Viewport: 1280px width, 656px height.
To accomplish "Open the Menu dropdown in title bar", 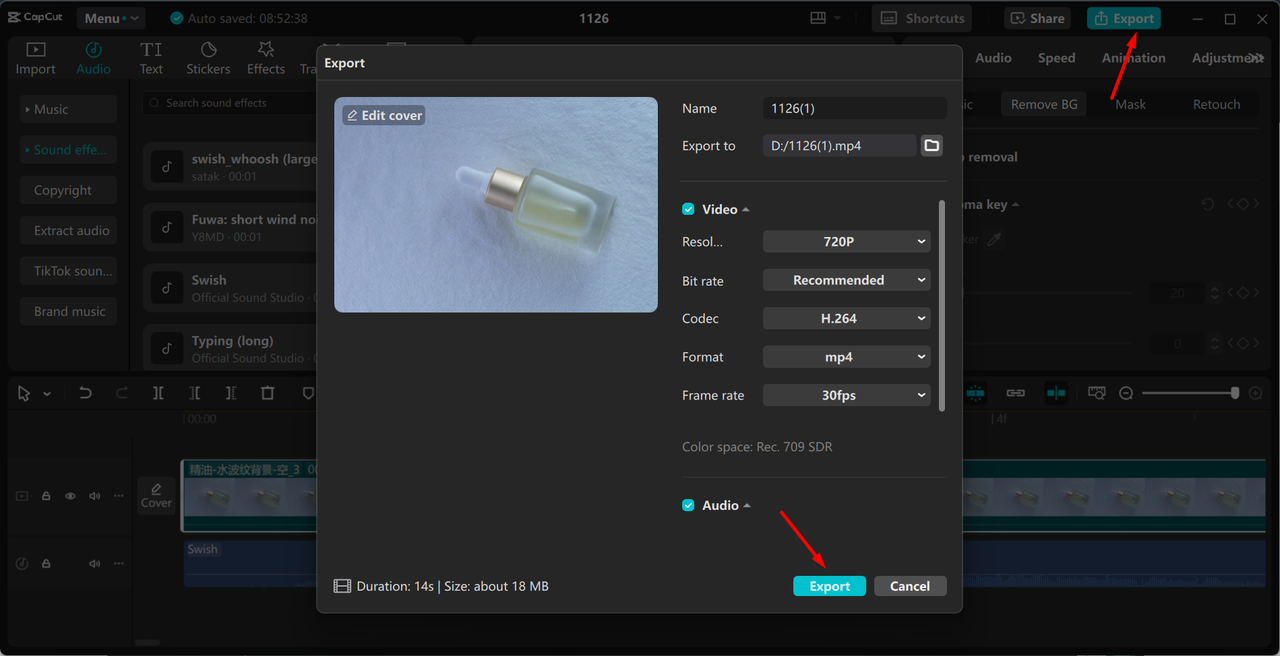I will coord(111,18).
